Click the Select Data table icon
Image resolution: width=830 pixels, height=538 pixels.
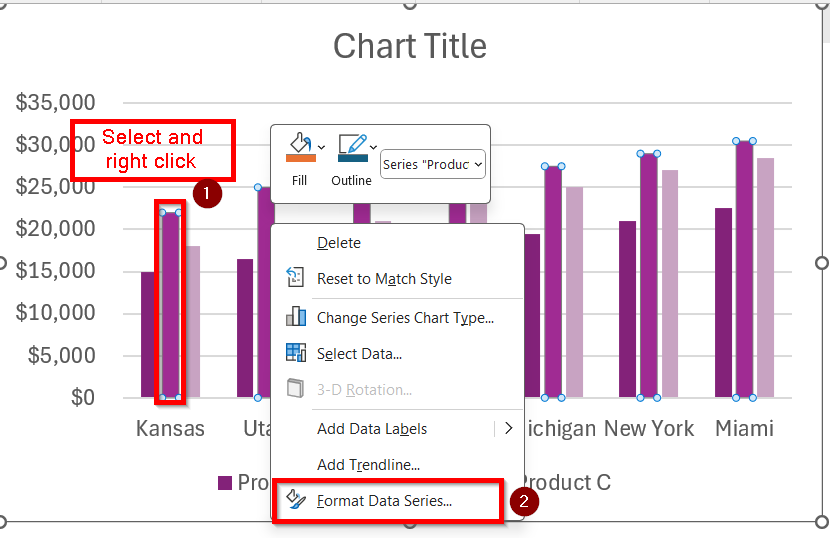coord(295,353)
